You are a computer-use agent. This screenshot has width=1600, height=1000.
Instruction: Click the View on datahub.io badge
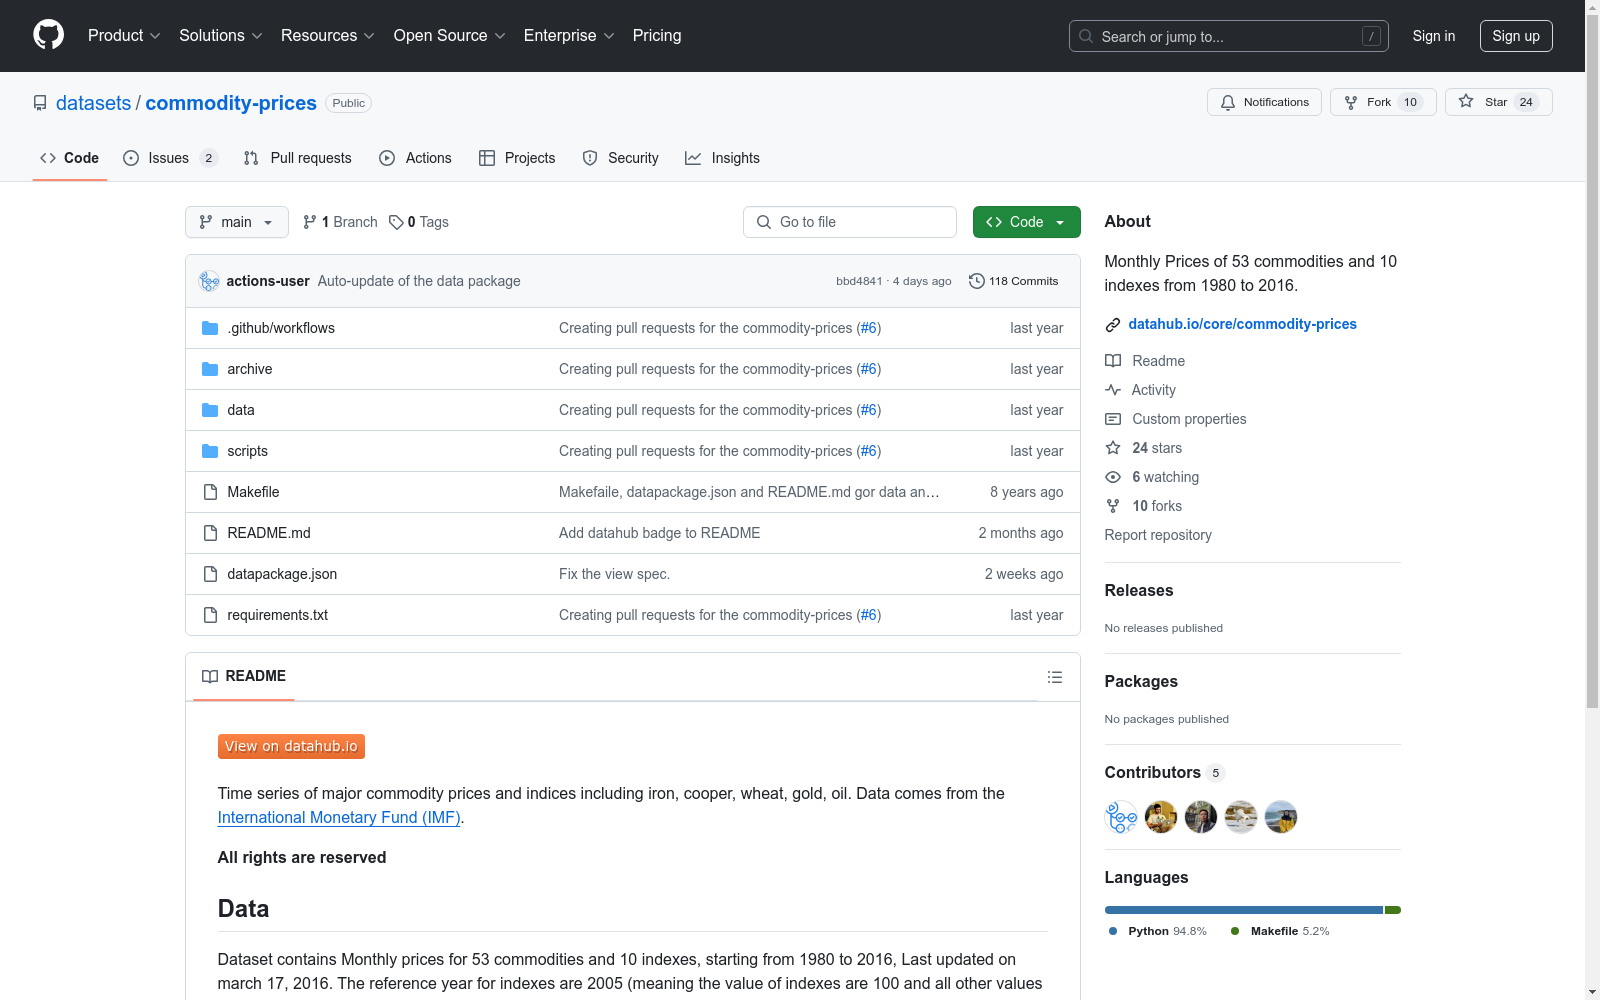pyautogui.click(x=291, y=747)
